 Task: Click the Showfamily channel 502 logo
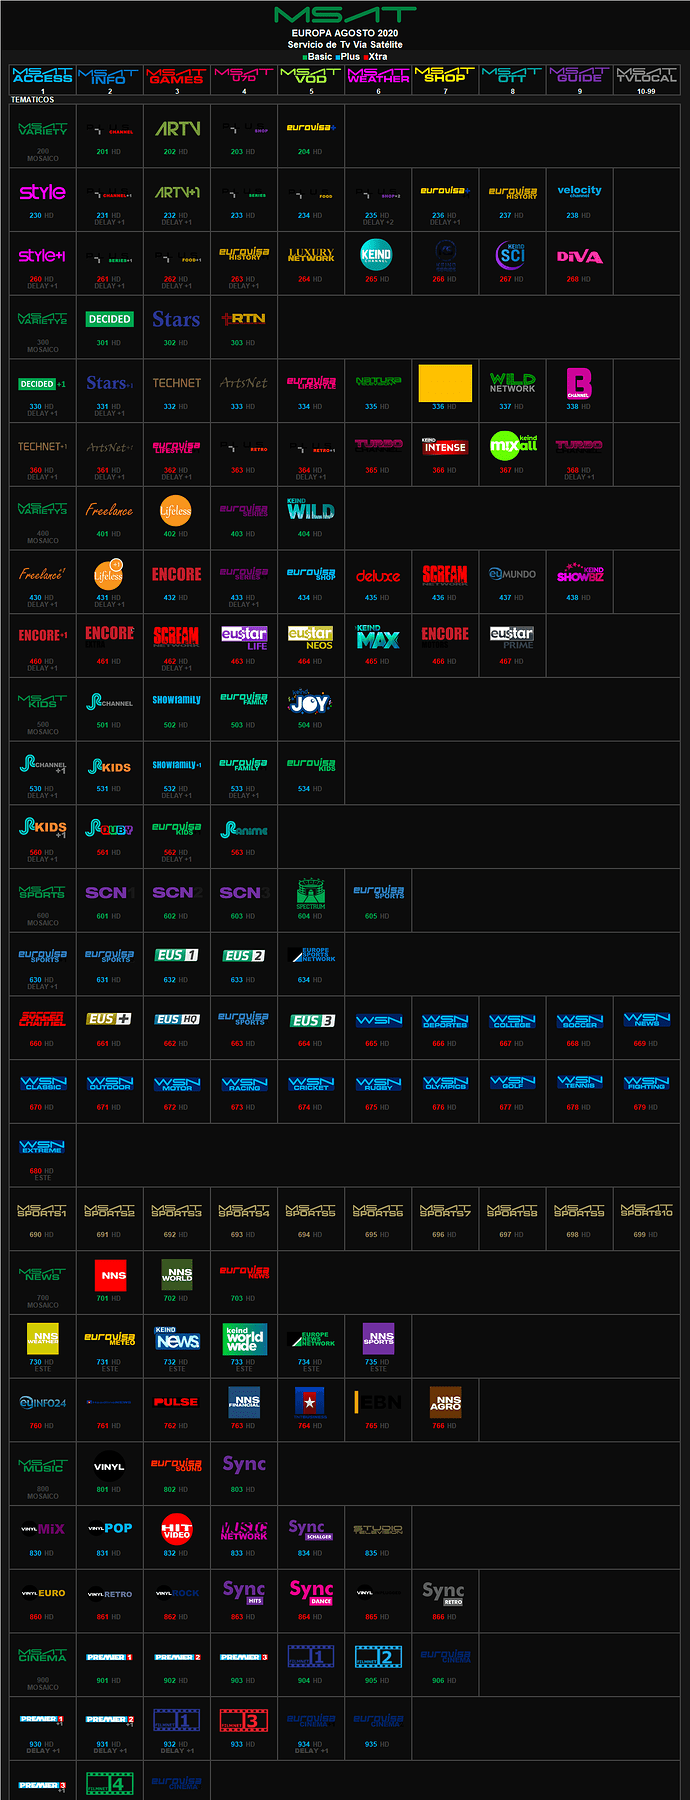177,700
